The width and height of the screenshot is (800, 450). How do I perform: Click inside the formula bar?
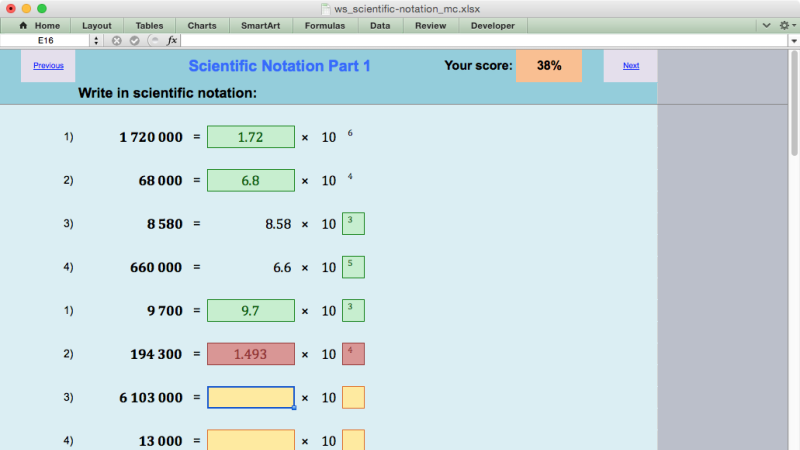pyautogui.click(x=484, y=40)
